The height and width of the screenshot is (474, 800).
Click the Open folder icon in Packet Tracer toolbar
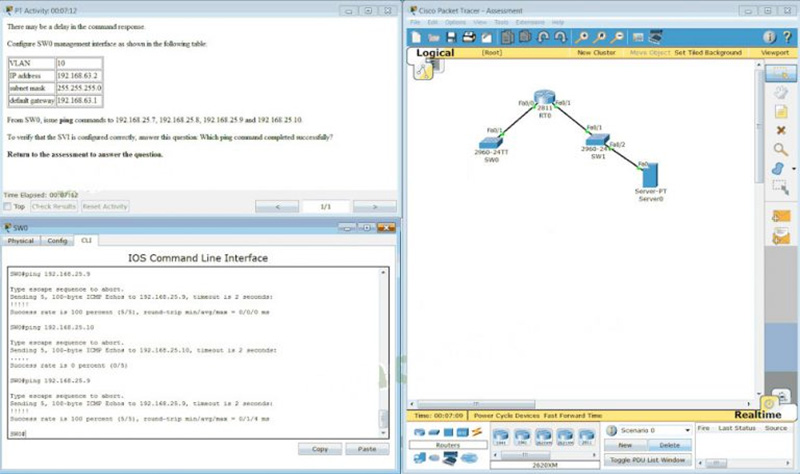434,37
